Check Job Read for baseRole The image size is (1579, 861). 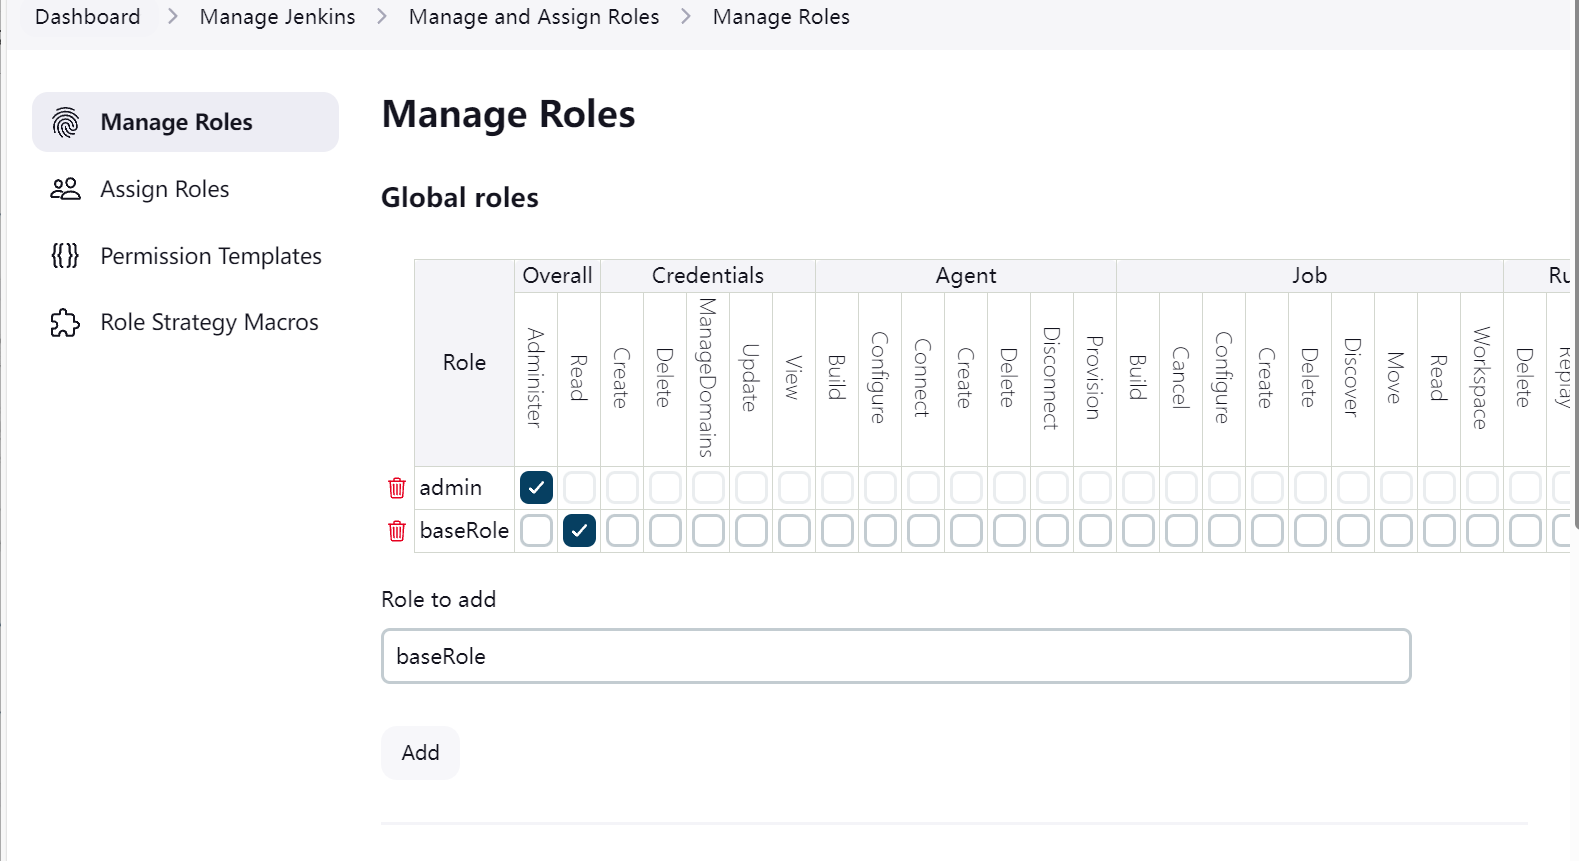point(1439,531)
